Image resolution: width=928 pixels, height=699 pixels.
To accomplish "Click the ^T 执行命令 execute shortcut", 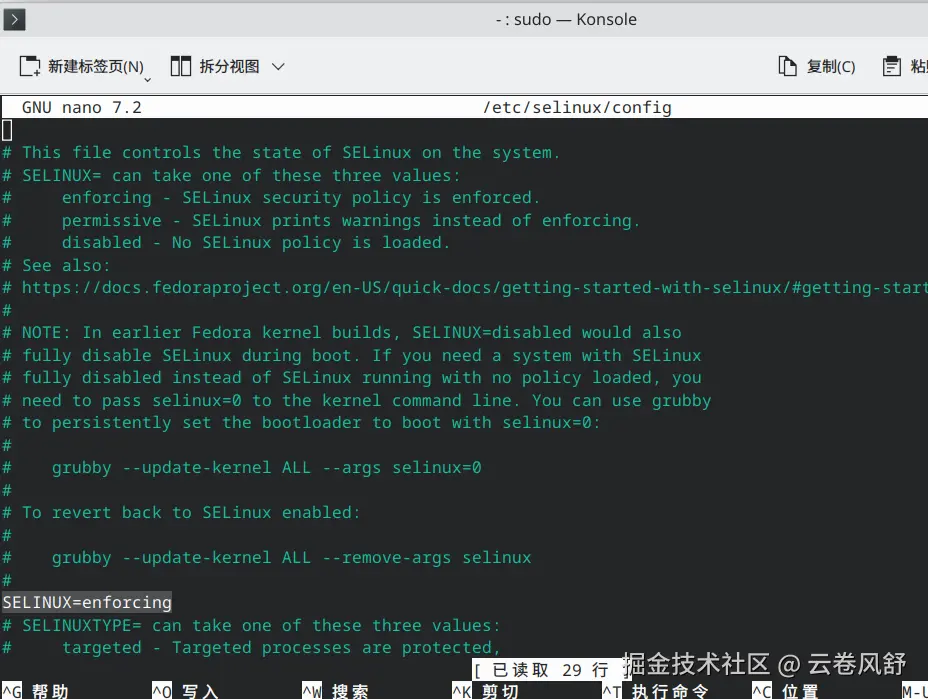I will (656, 691).
